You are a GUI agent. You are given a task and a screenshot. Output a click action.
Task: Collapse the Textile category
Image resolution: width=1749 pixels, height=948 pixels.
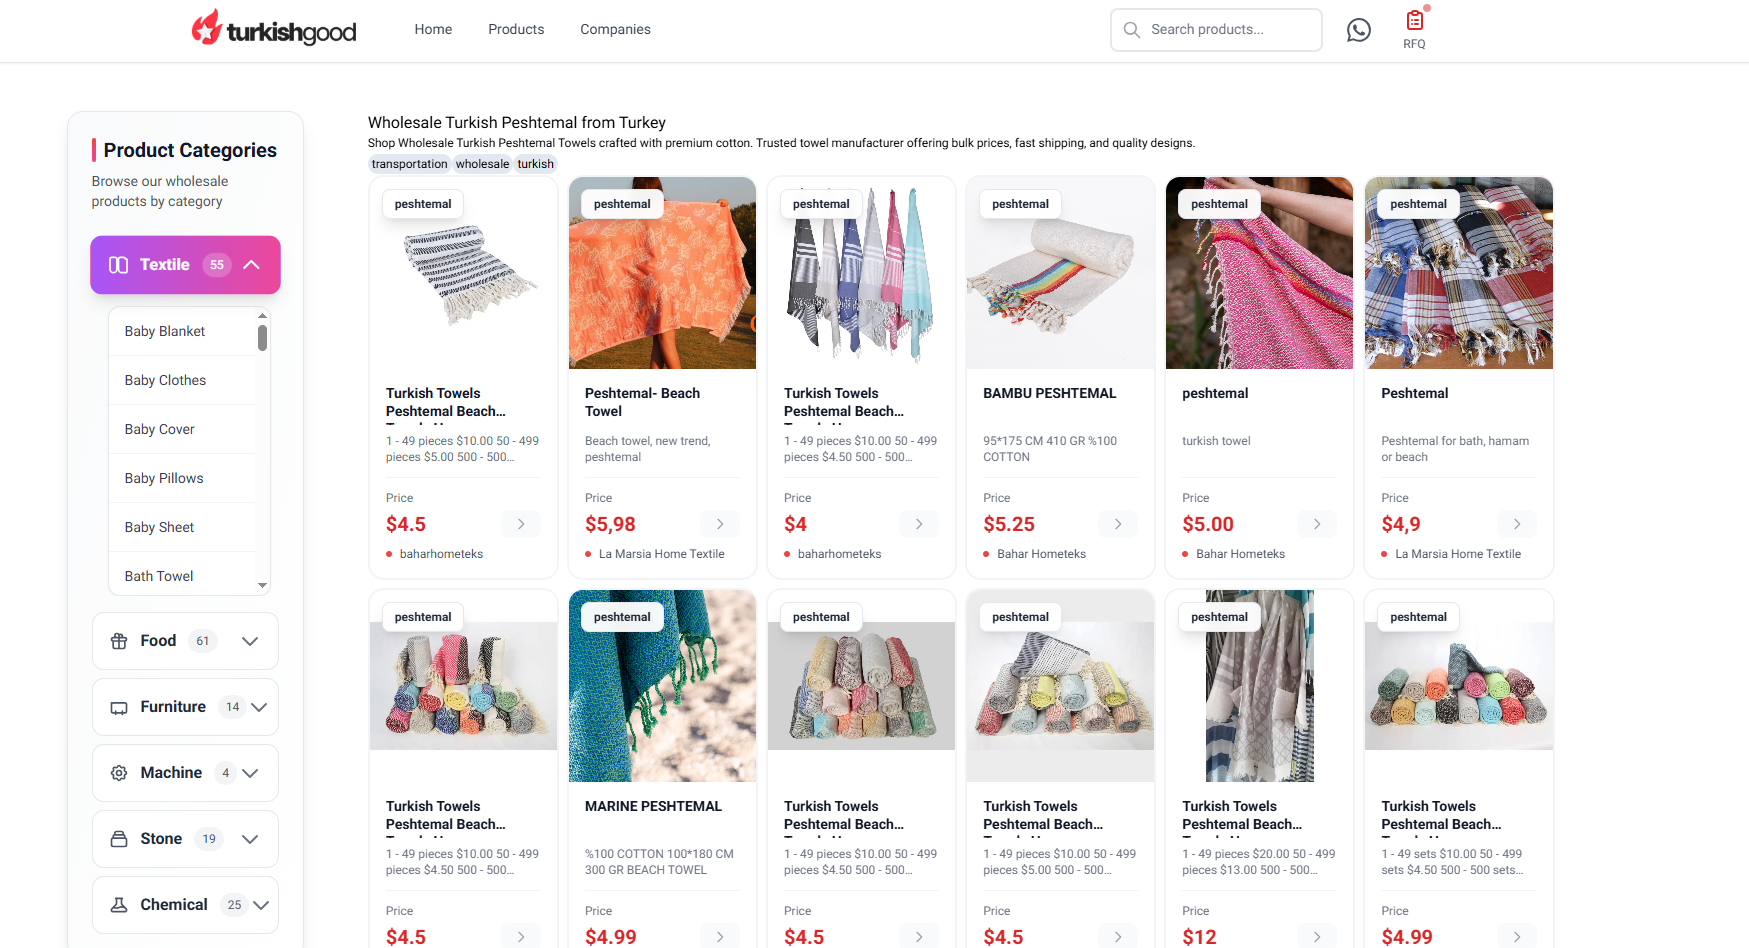point(251,265)
